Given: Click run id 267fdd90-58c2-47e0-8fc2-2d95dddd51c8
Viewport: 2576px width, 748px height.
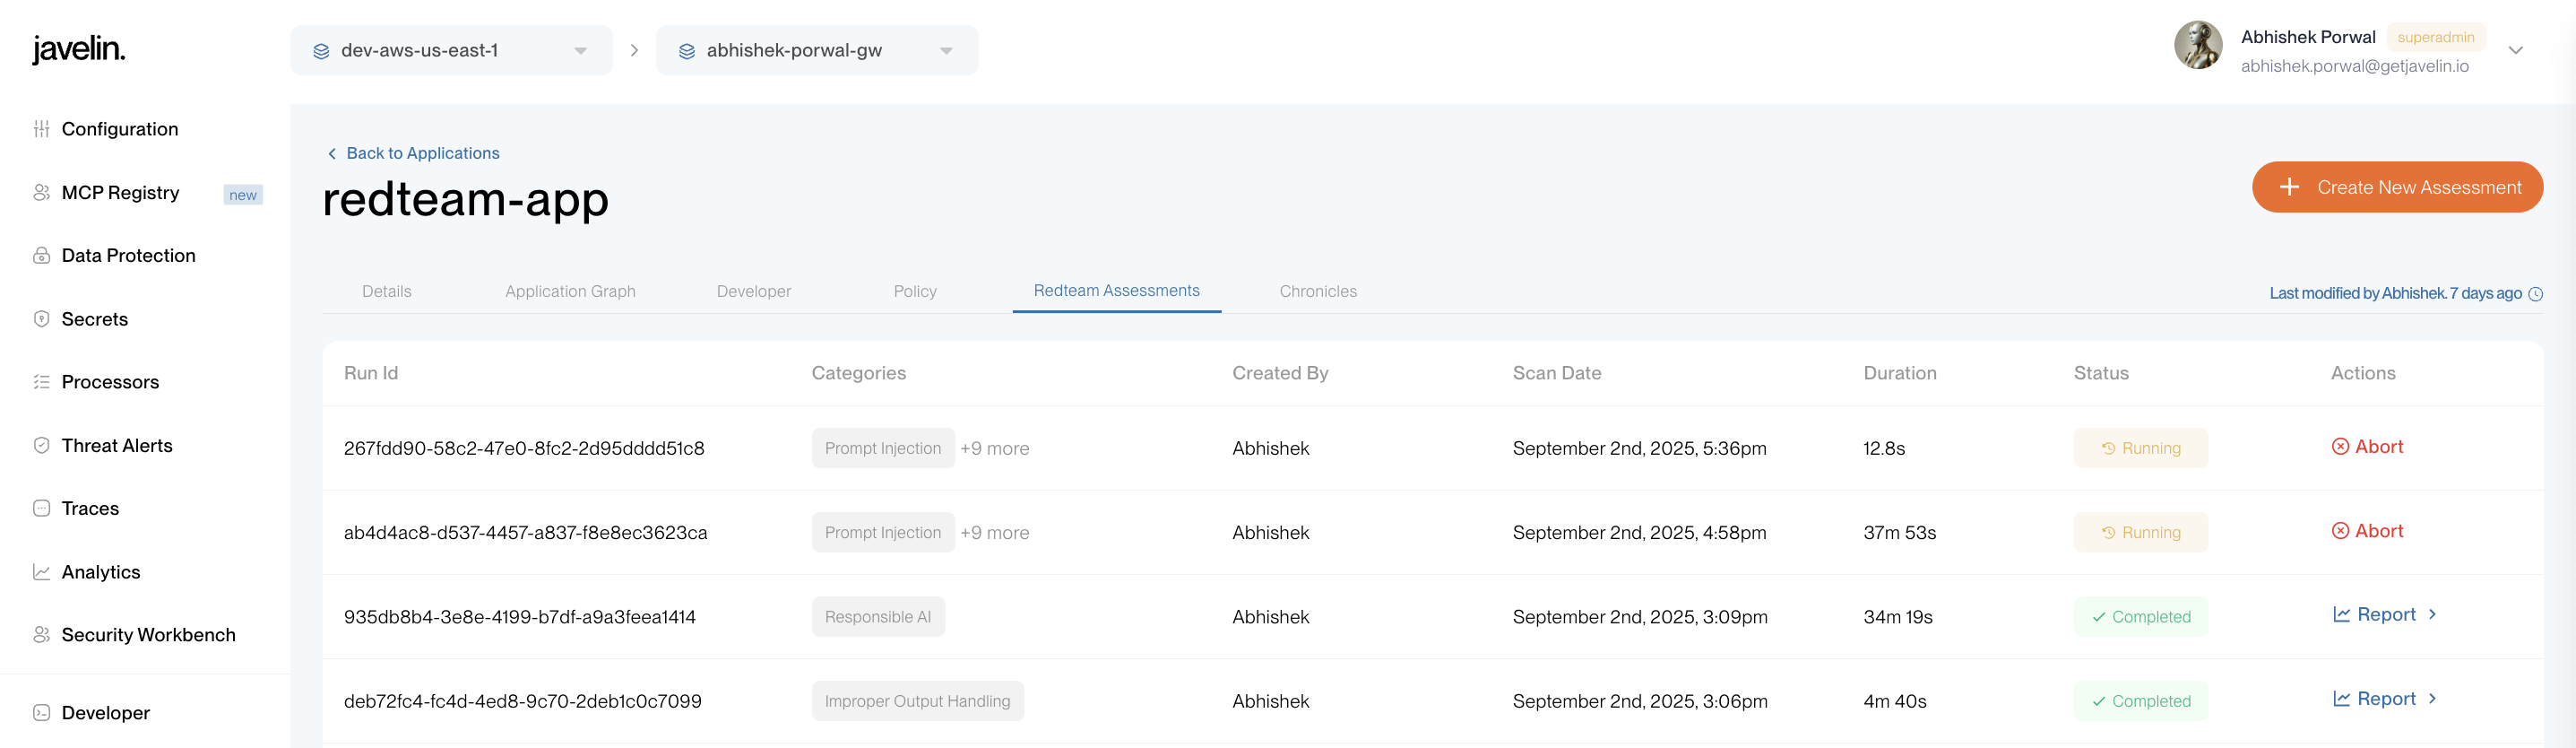Looking at the screenshot, I should (x=524, y=448).
